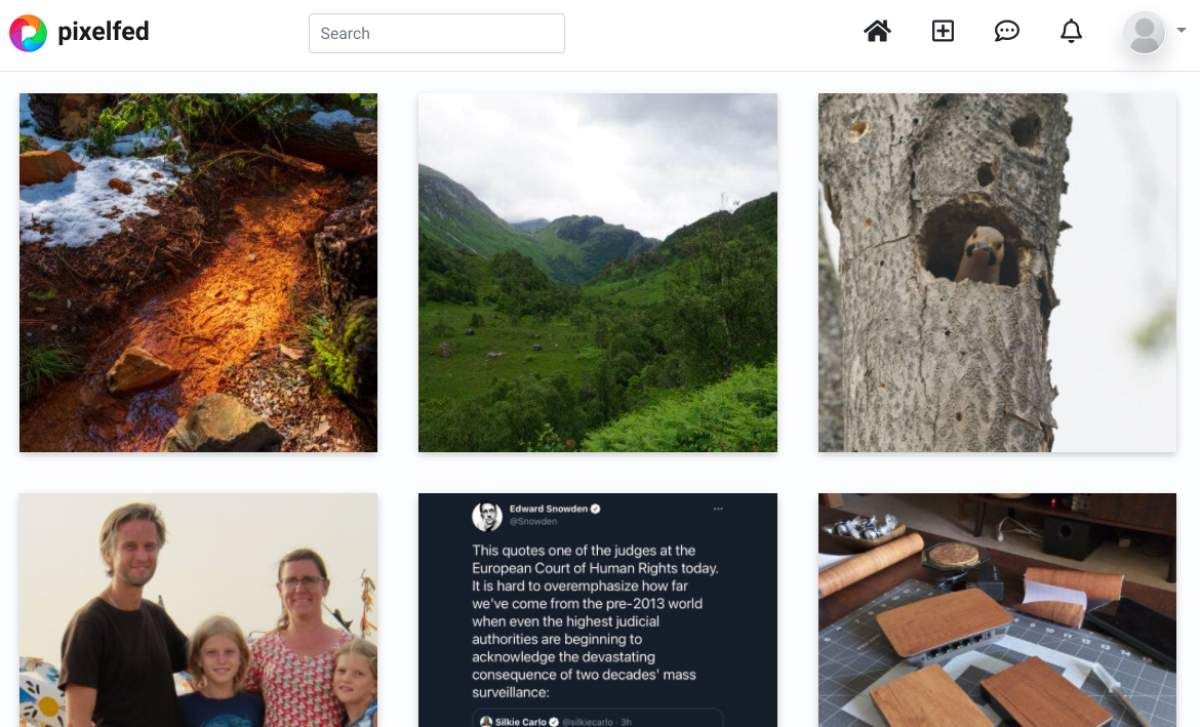
Task: Click the pixelfed brand name link
Action: tap(103, 32)
